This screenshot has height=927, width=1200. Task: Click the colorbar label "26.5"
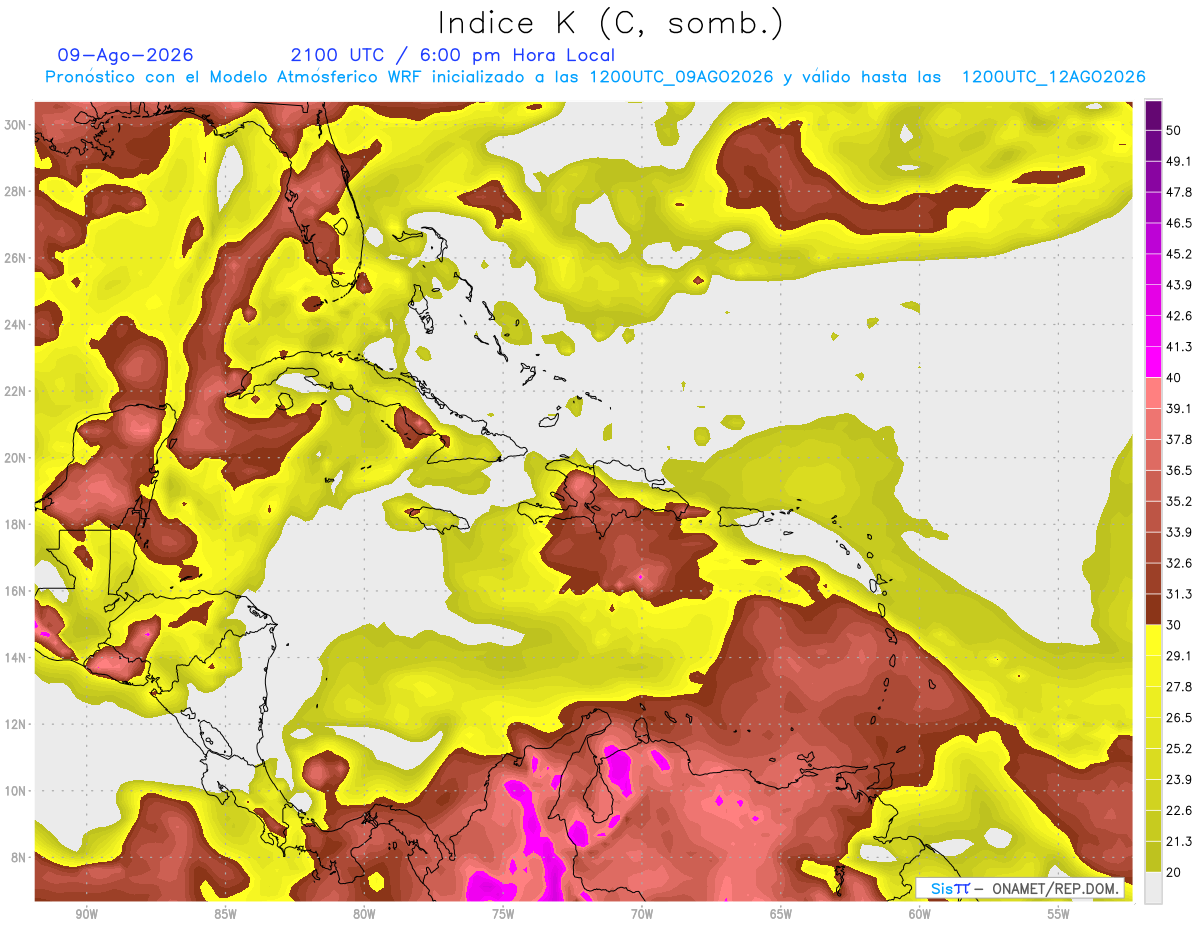pos(1178,718)
